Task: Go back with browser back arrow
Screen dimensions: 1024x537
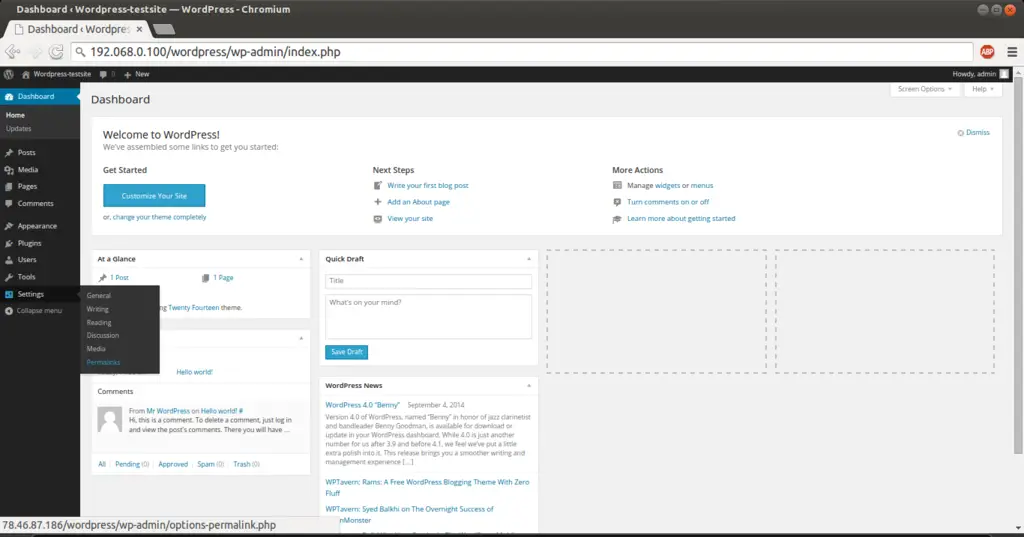Action: pyautogui.click(x=12, y=52)
